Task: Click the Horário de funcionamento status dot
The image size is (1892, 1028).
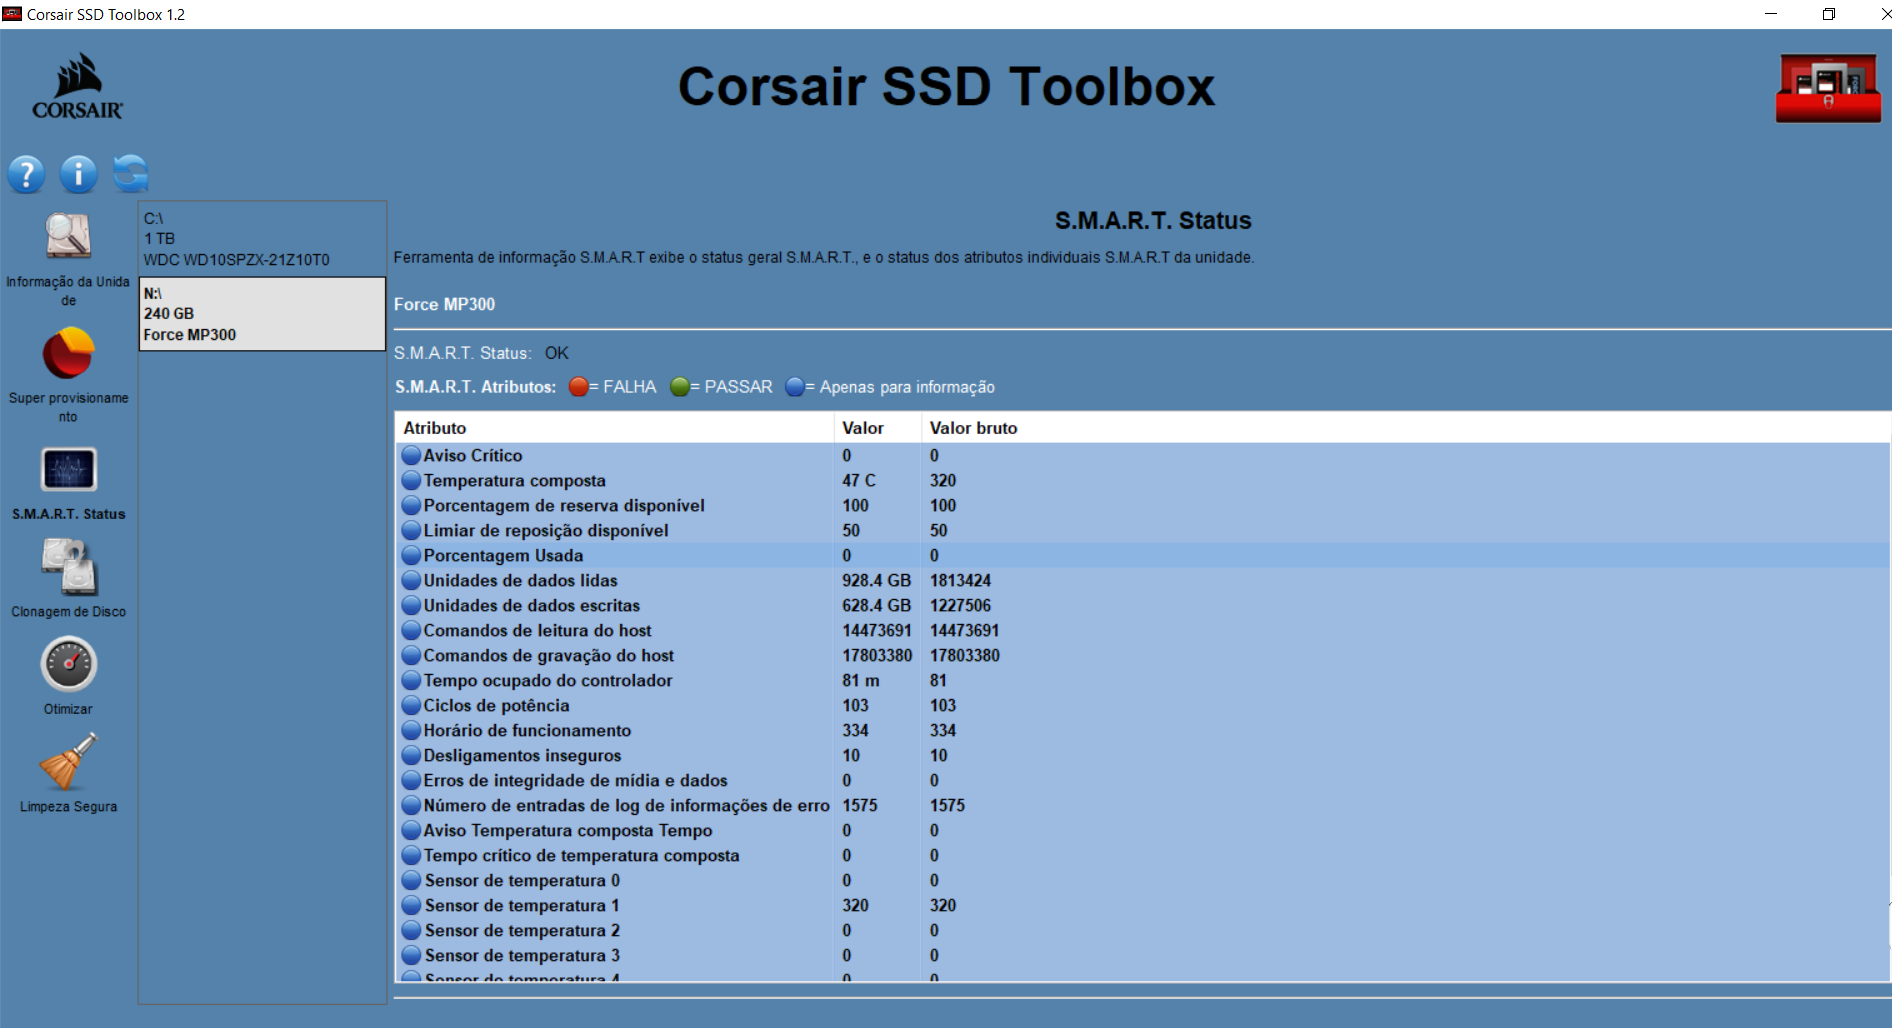Action: [411, 730]
